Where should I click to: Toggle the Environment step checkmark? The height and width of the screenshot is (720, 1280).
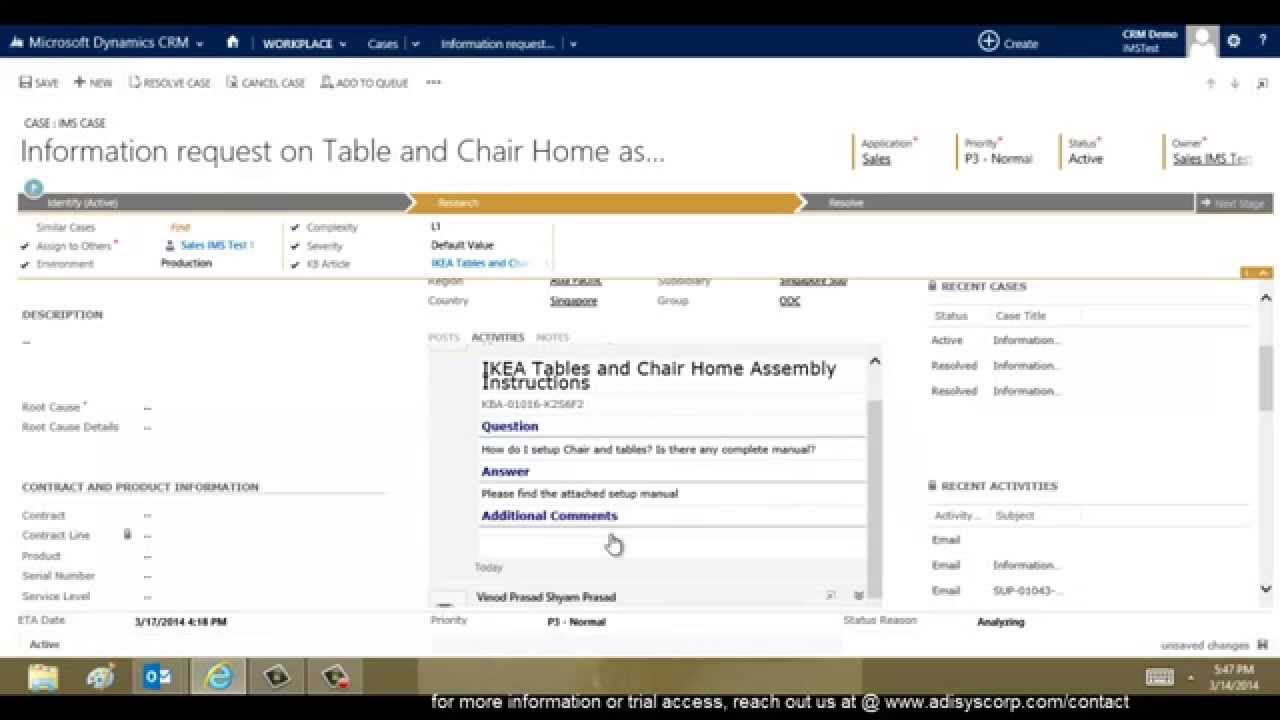25,264
